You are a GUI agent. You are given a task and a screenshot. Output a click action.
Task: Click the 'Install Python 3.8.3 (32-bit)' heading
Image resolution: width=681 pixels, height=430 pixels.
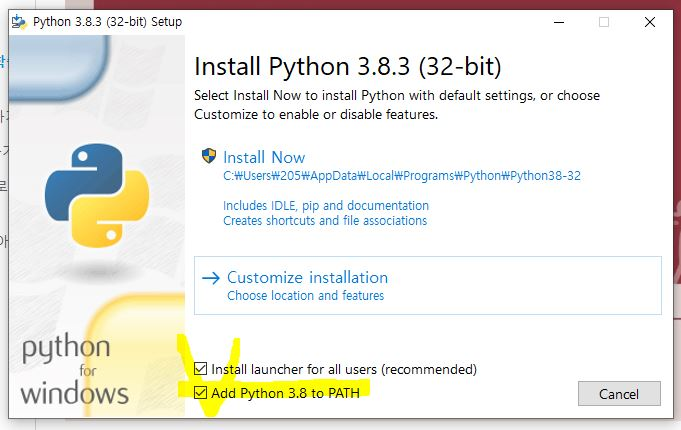(347, 66)
